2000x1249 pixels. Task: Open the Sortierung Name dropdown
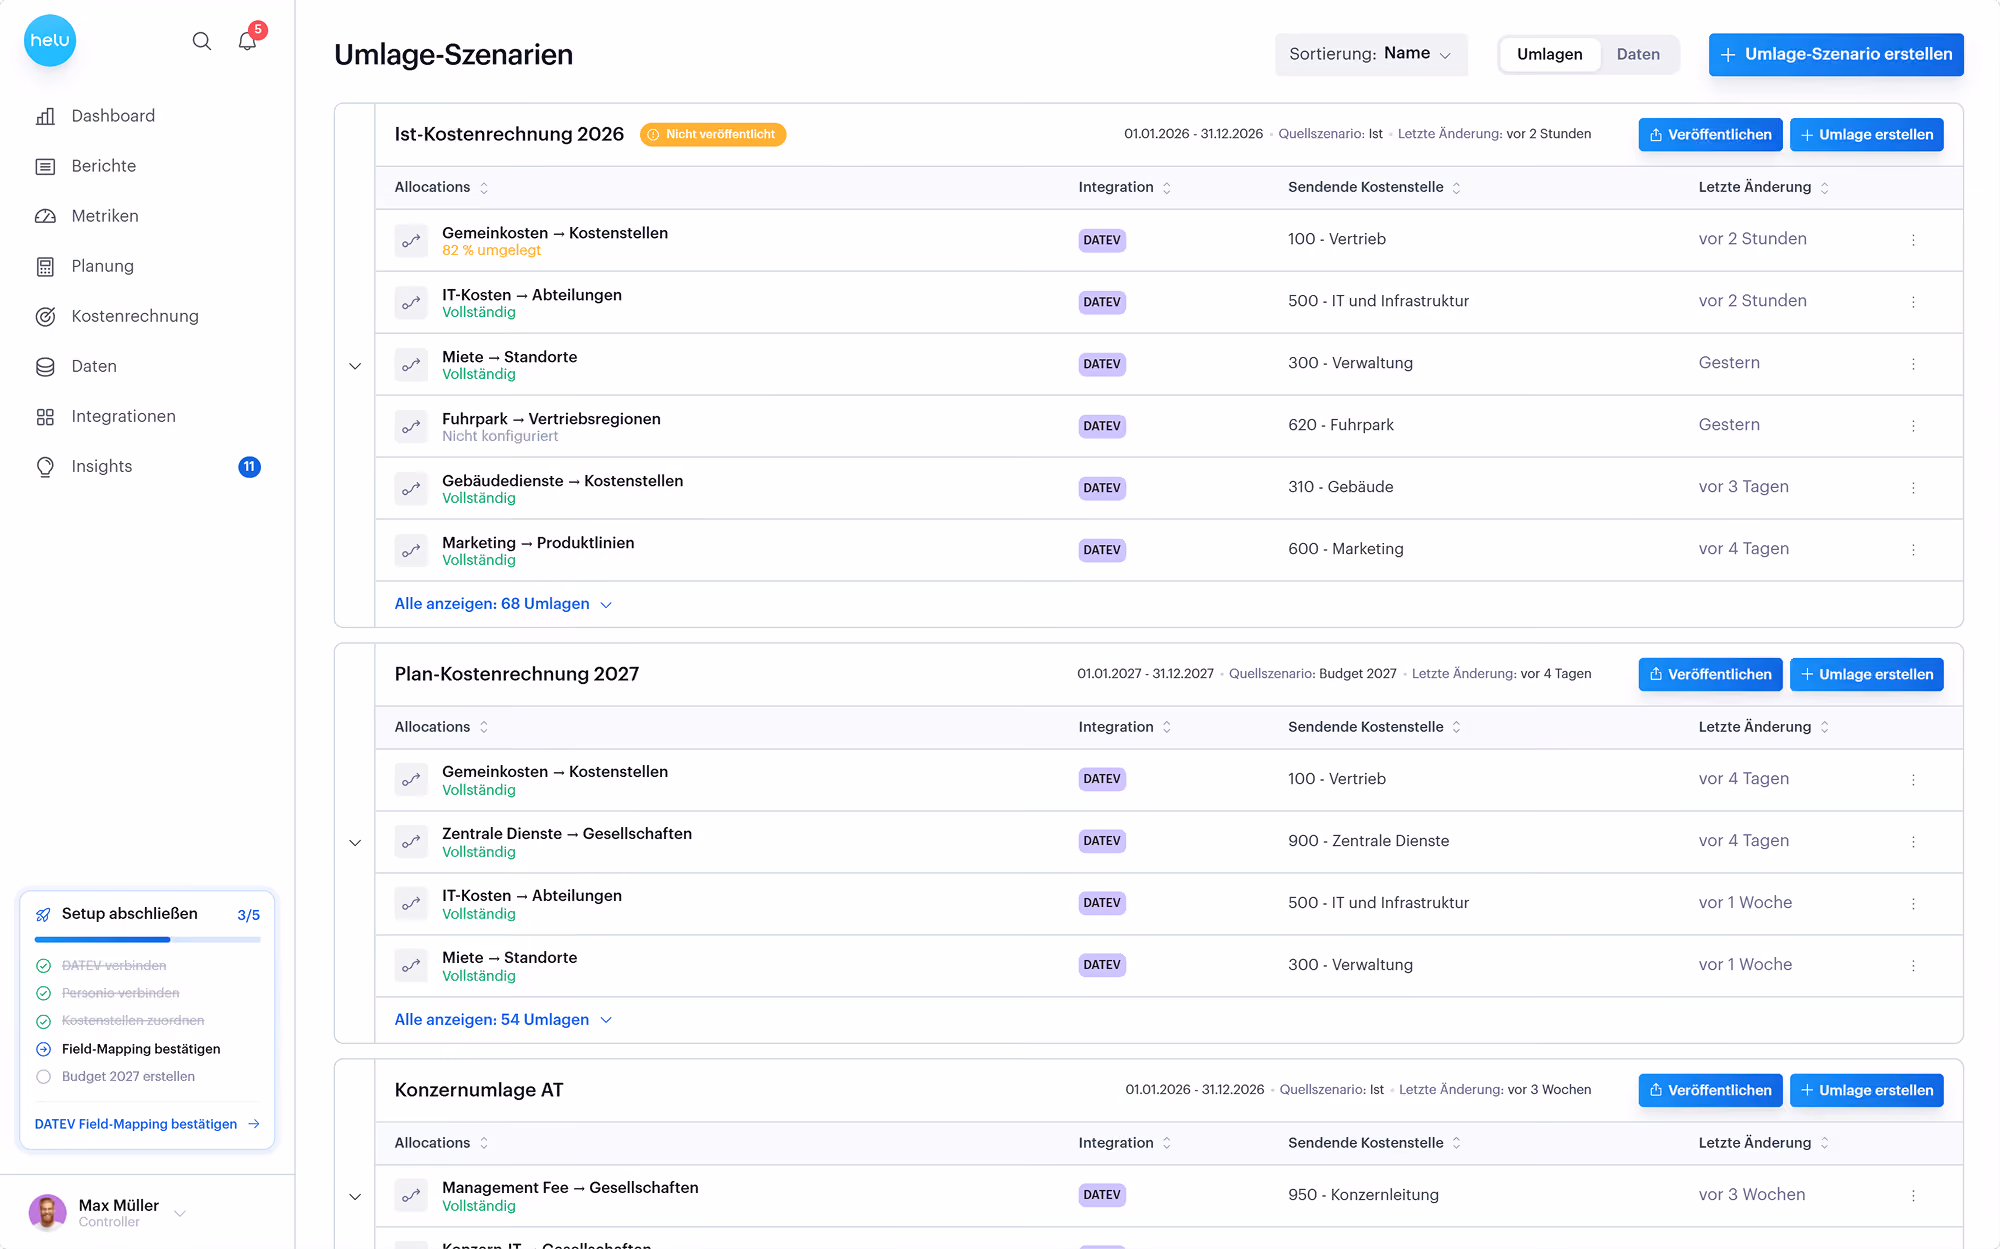1370,54
